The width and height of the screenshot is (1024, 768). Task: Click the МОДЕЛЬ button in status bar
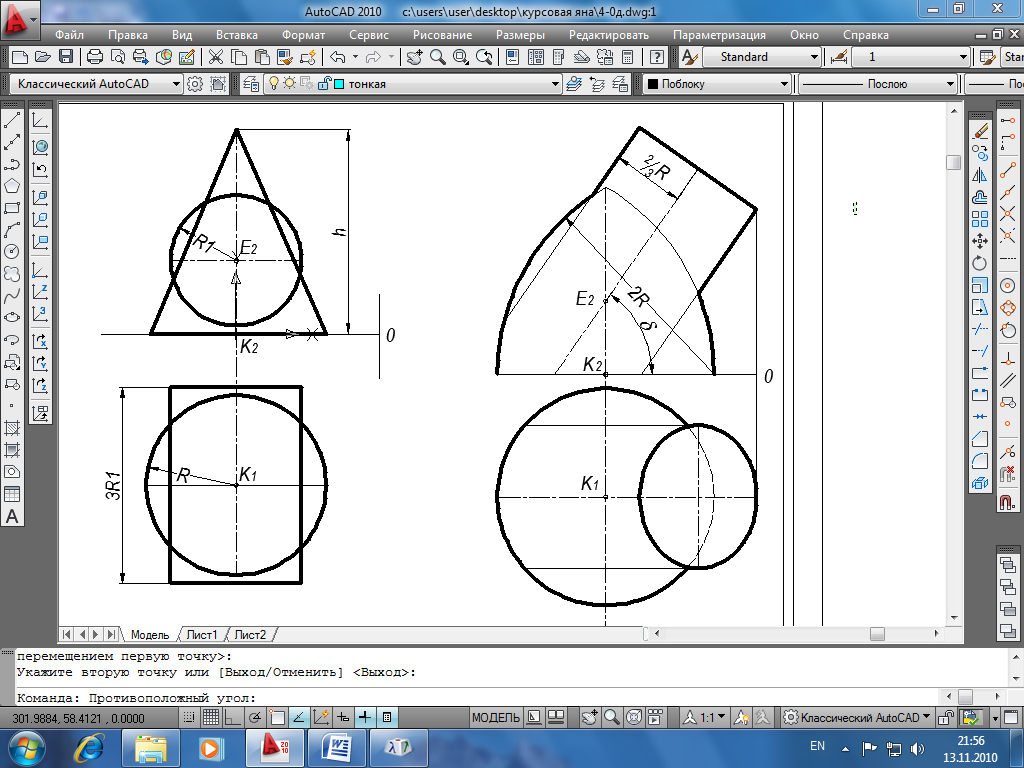pos(495,717)
